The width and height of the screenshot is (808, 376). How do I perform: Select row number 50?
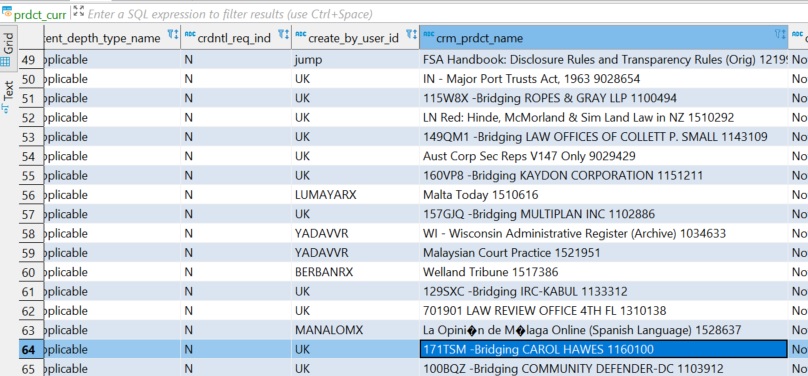pos(31,79)
